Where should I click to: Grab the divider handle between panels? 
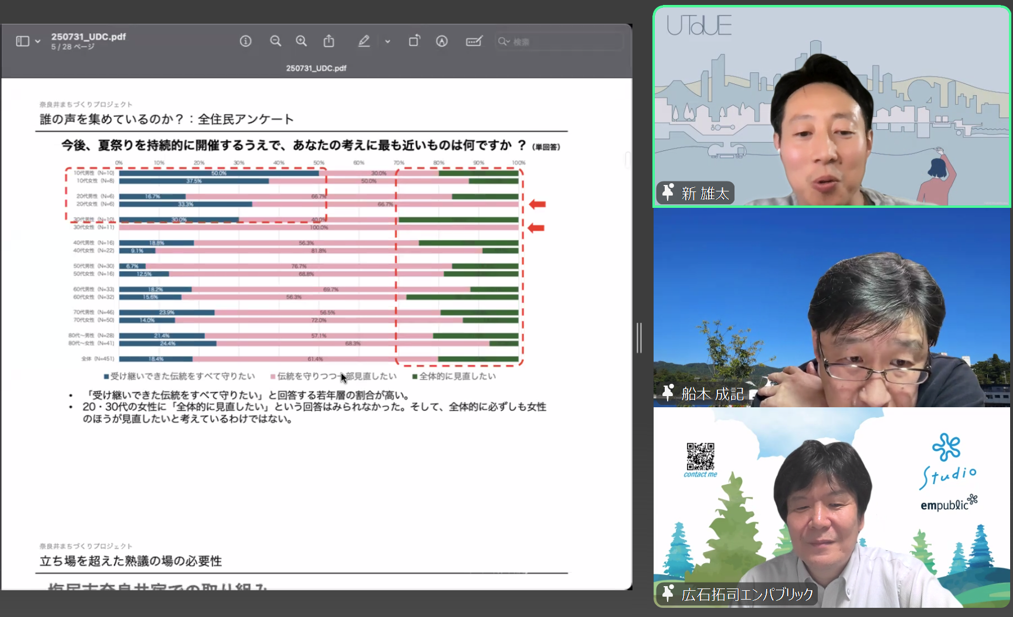tap(639, 338)
